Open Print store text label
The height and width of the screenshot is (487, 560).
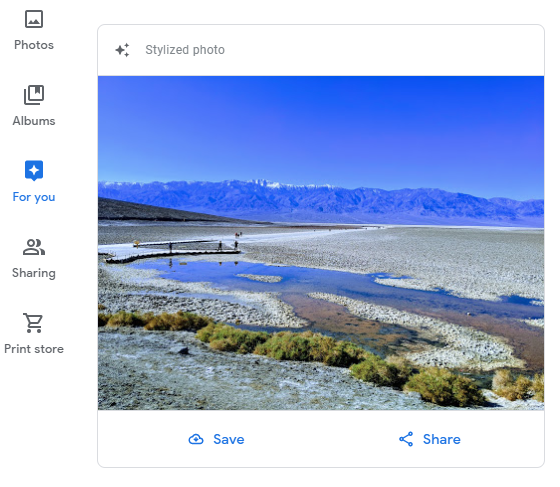click(34, 349)
